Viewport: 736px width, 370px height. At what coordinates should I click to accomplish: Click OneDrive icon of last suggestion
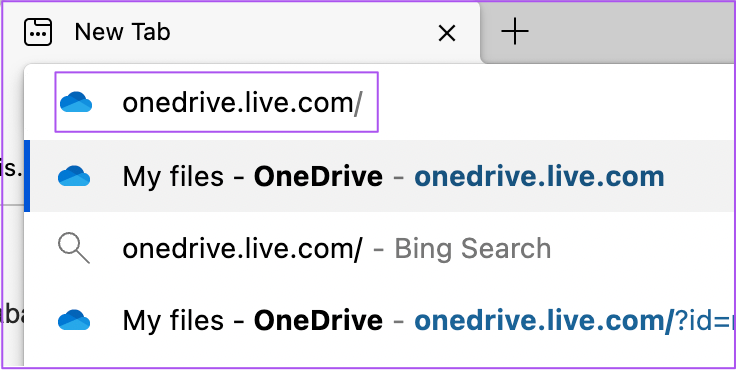point(74,321)
